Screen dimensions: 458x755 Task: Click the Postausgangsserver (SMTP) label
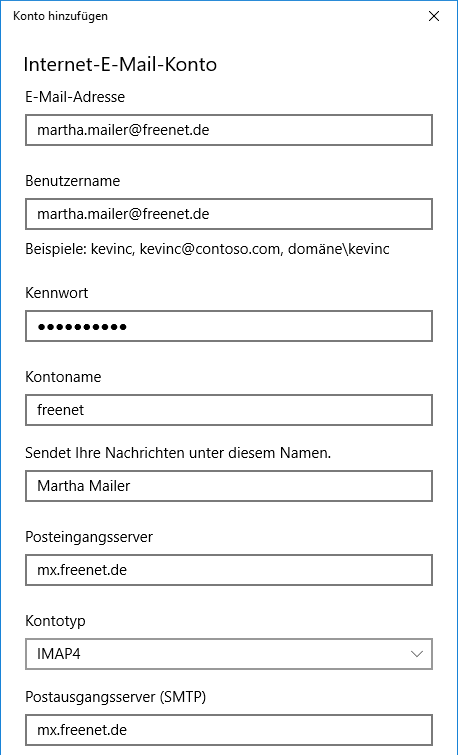pos(116,697)
